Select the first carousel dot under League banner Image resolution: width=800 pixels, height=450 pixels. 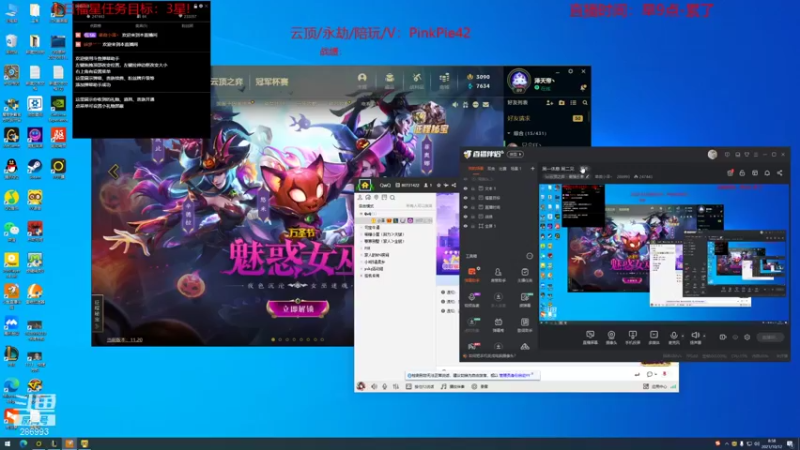273,339
